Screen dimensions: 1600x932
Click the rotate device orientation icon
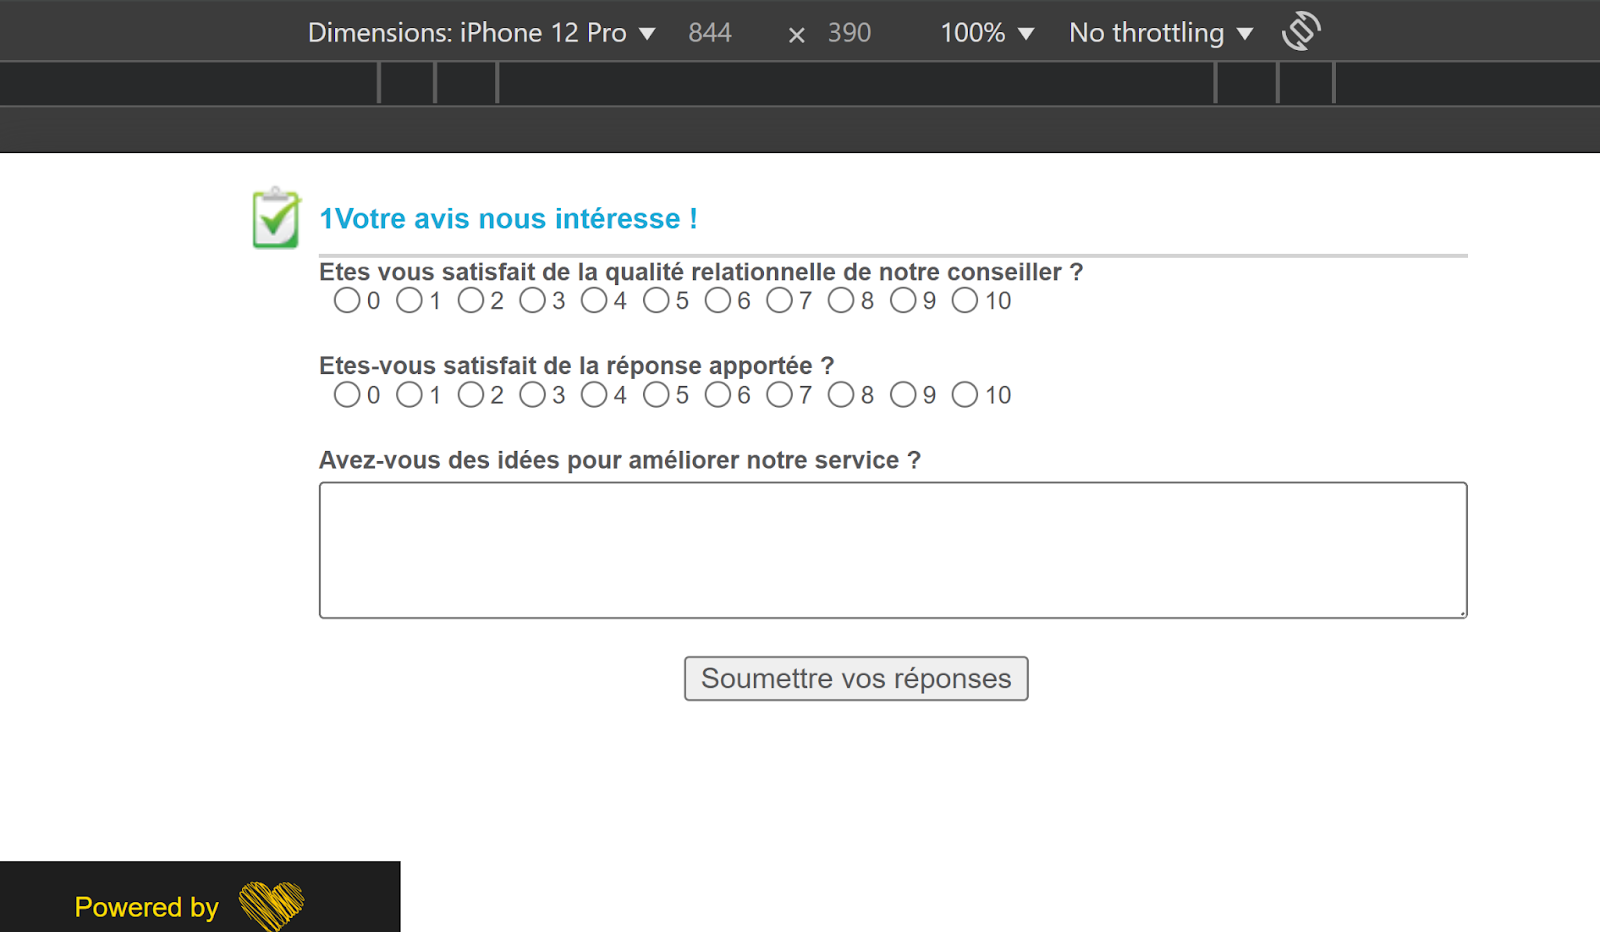click(x=1301, y=31)
